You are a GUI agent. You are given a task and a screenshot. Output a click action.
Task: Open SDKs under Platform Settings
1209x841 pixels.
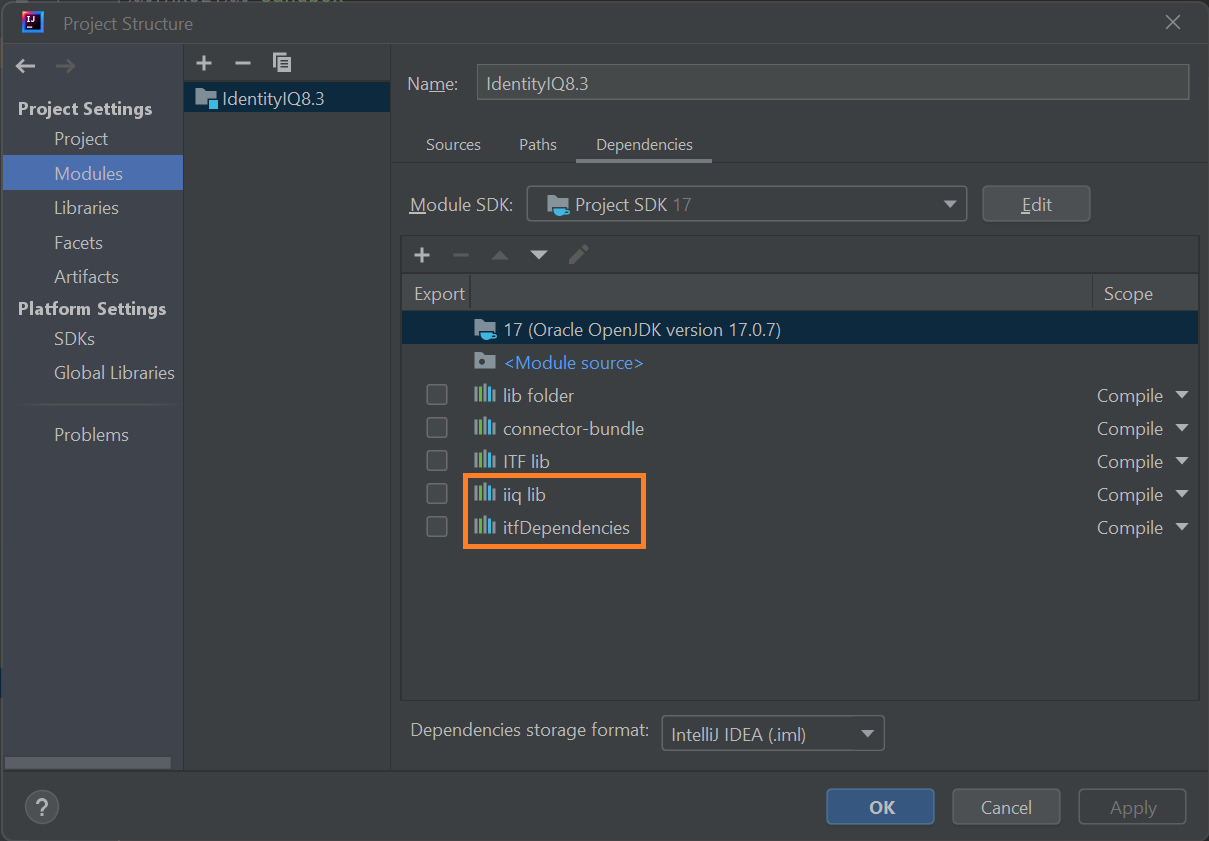74,338
